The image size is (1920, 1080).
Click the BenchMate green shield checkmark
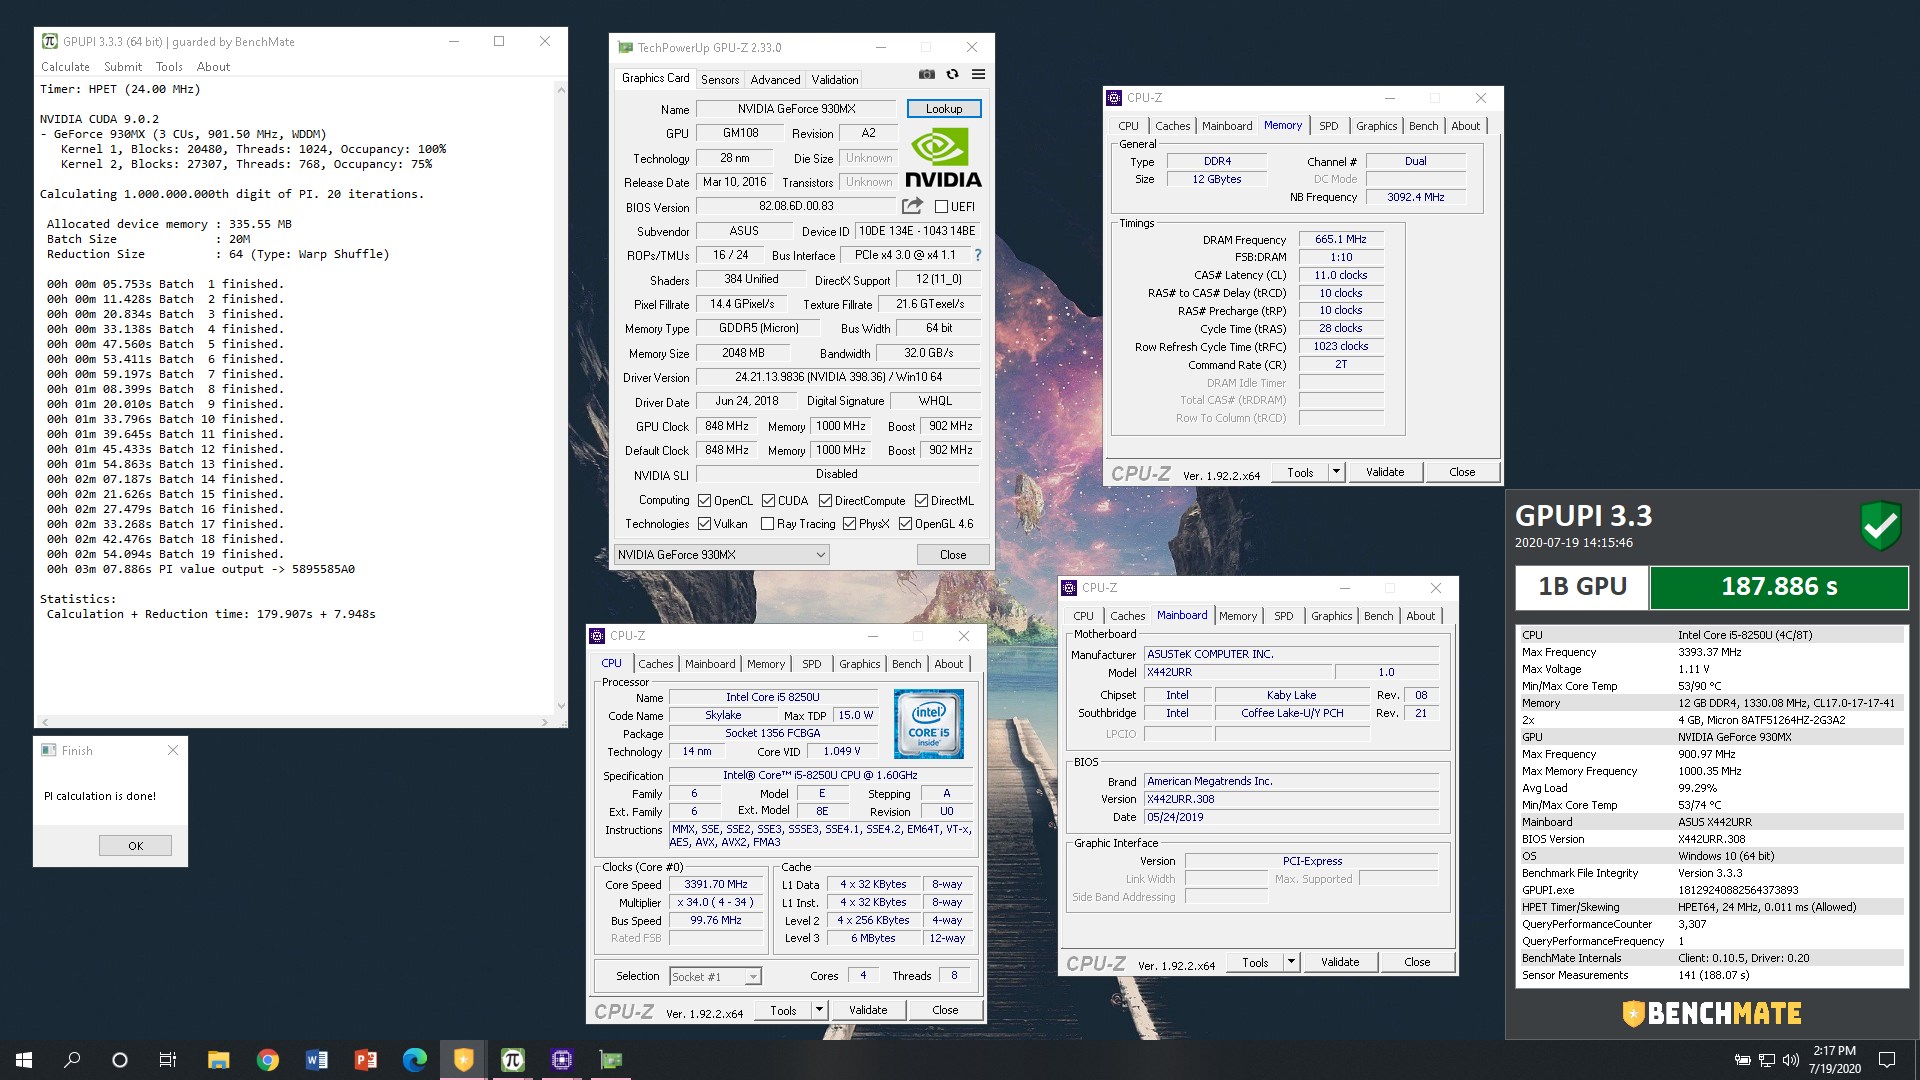(x=1880, y=525)
